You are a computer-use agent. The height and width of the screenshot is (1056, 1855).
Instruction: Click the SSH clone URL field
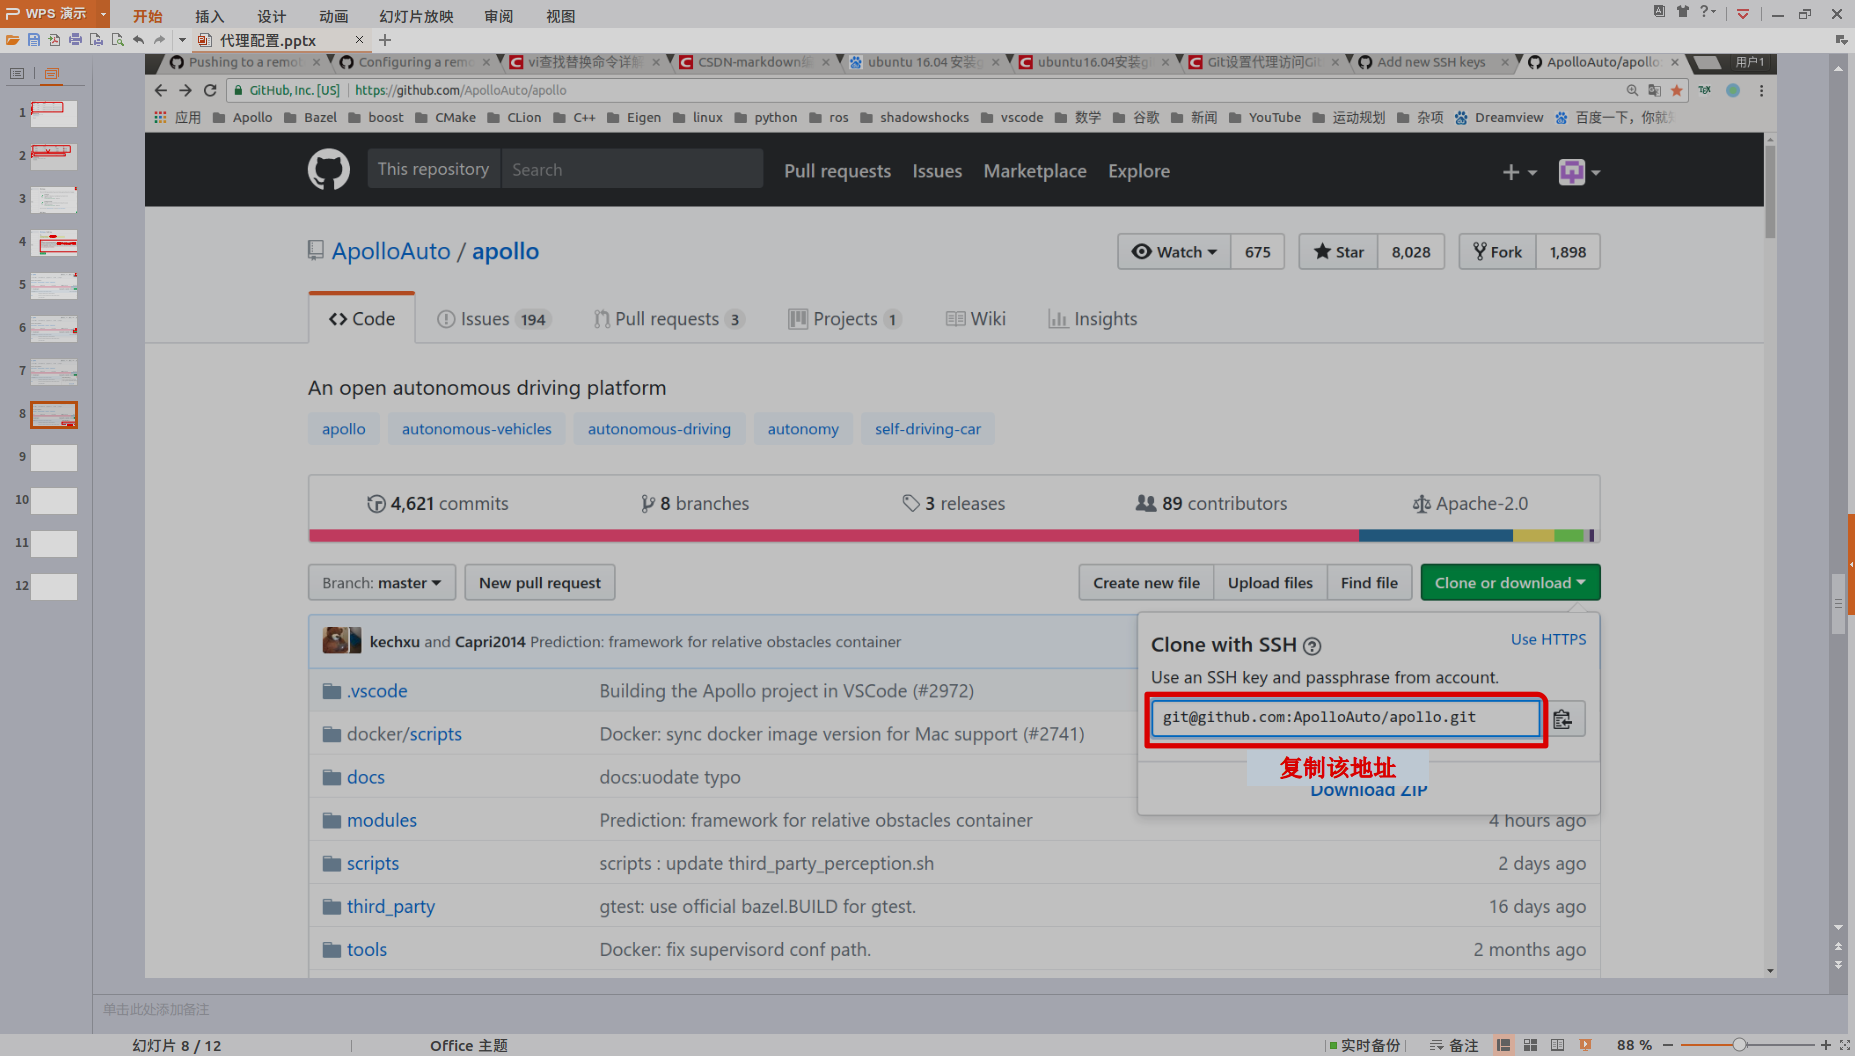(1345, 718)
